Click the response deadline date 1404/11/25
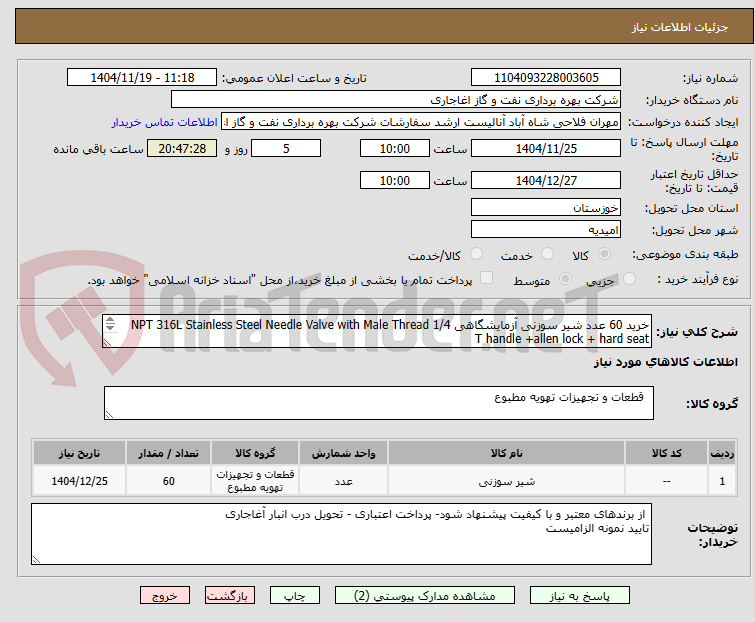This screenshot has height=622, width=755. [x=546, y=148]
